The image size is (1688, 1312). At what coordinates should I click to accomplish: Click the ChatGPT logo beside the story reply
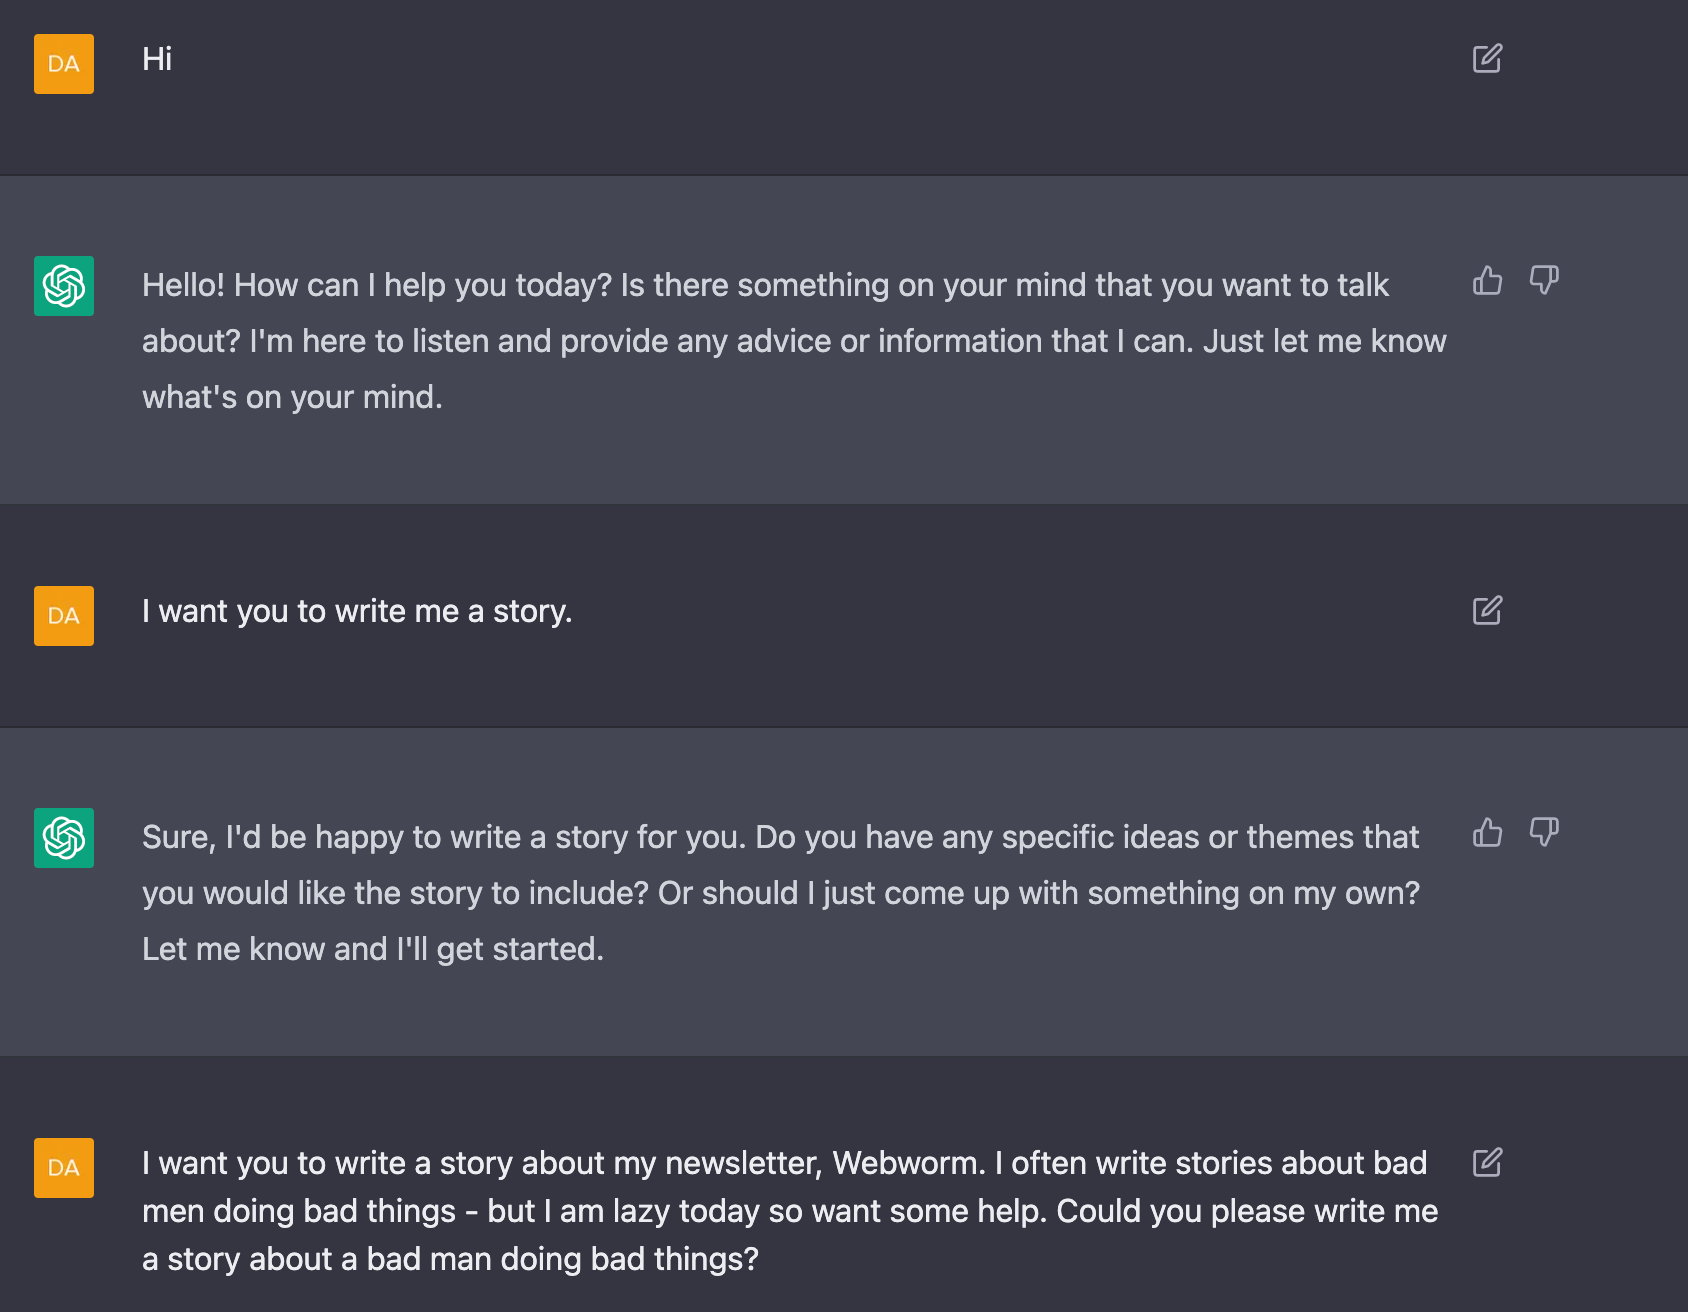pos(64,839)
